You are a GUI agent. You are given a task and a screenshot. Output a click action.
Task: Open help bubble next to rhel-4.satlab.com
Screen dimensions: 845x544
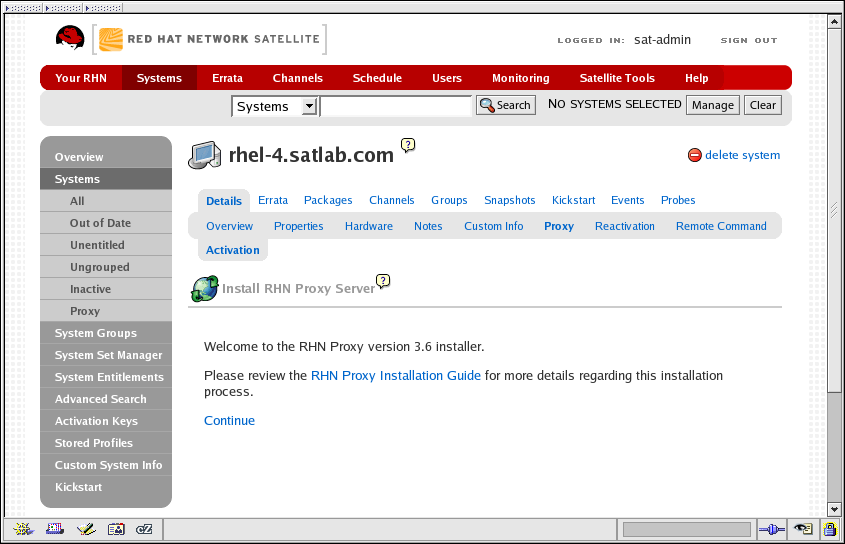tap(408, 144)
